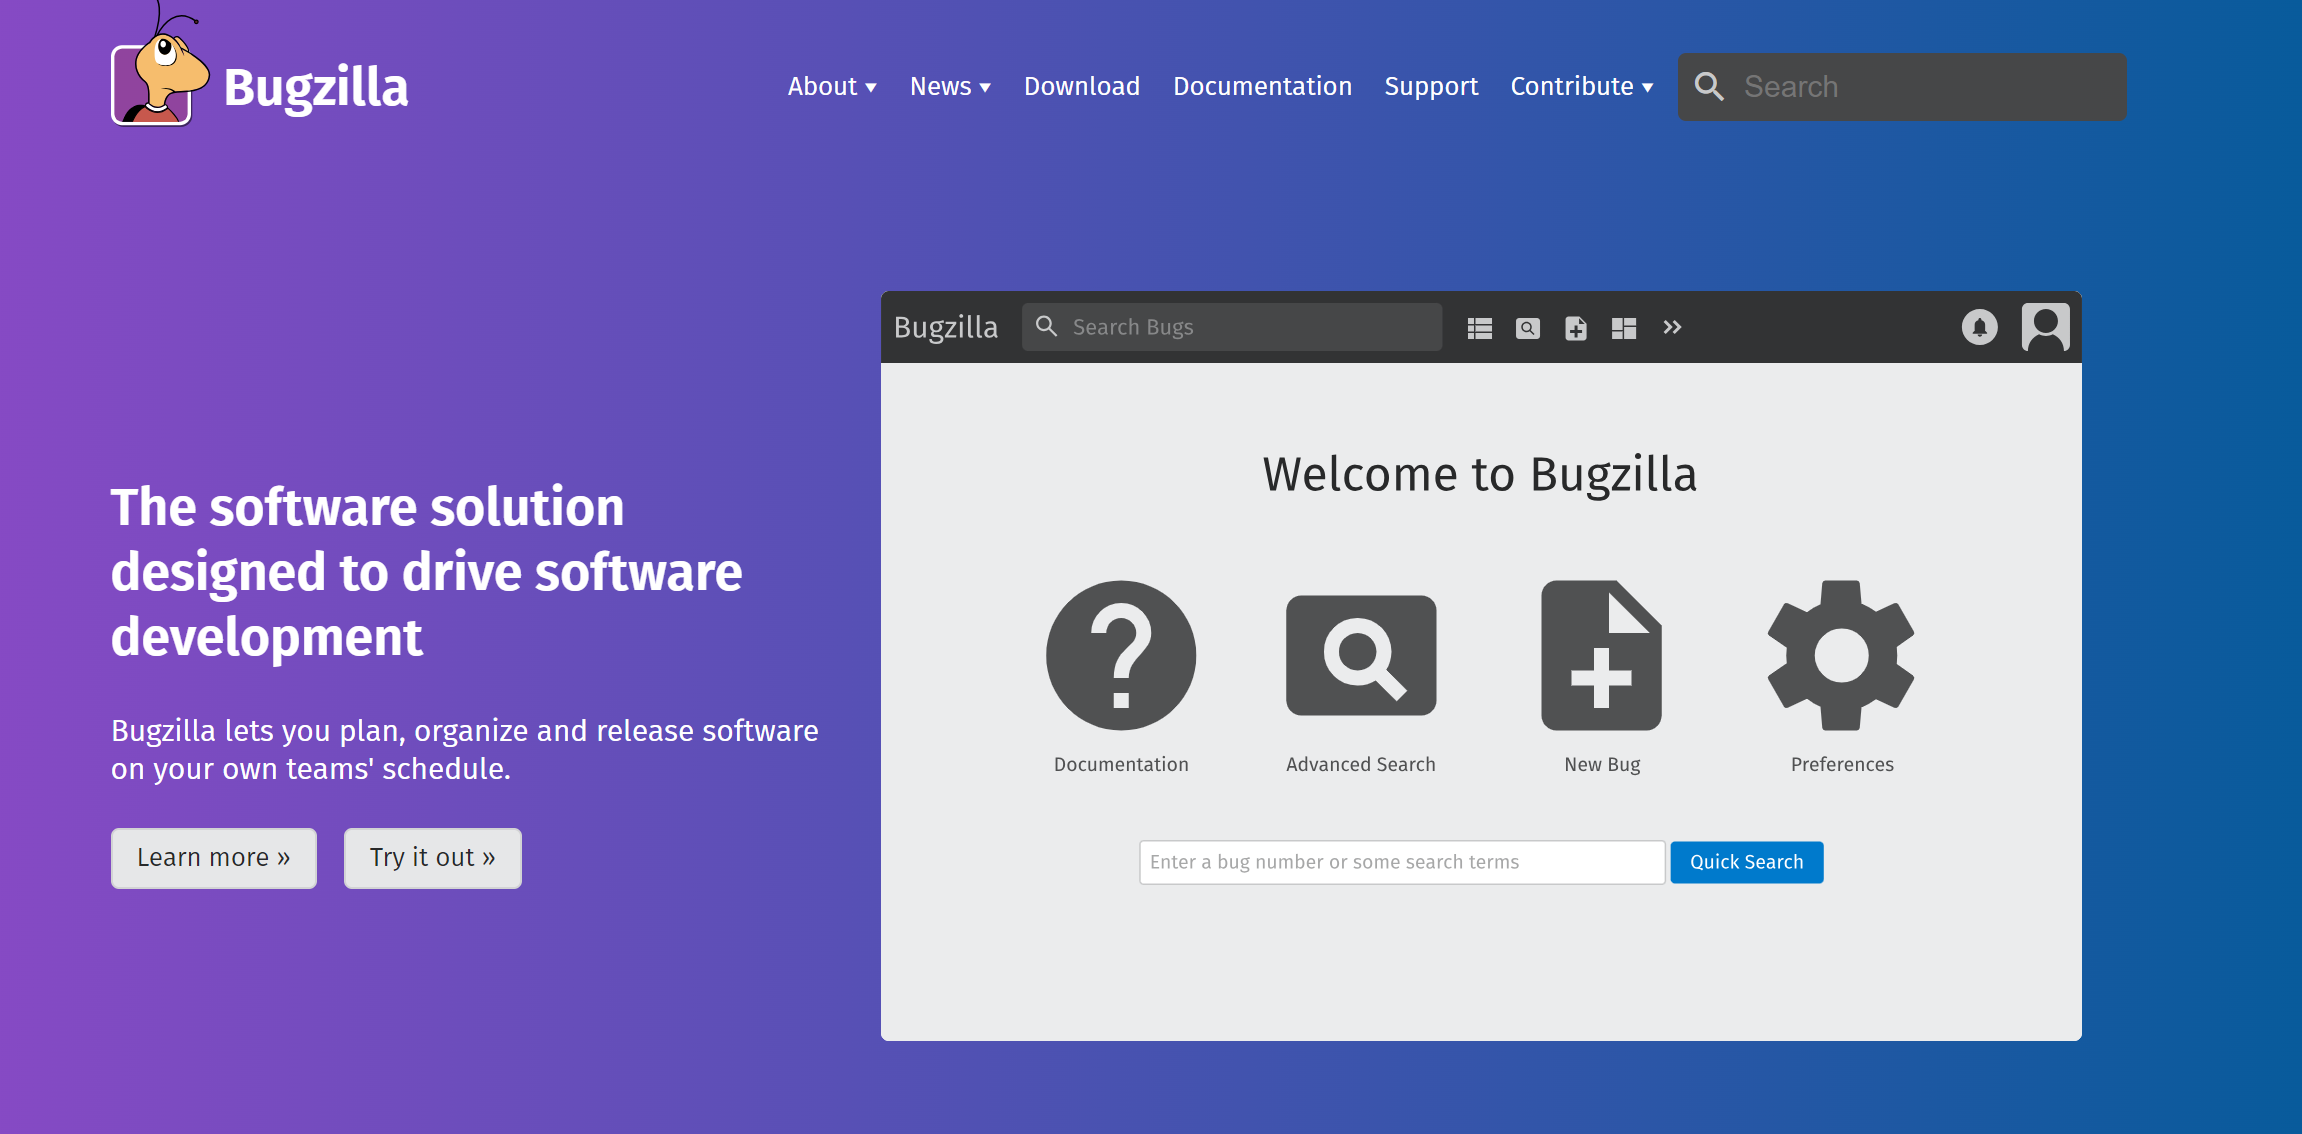The image size is (2302, 1134).
Task: Click the New Bug label
Action: pyautogui.click(x=1602, y=764)
